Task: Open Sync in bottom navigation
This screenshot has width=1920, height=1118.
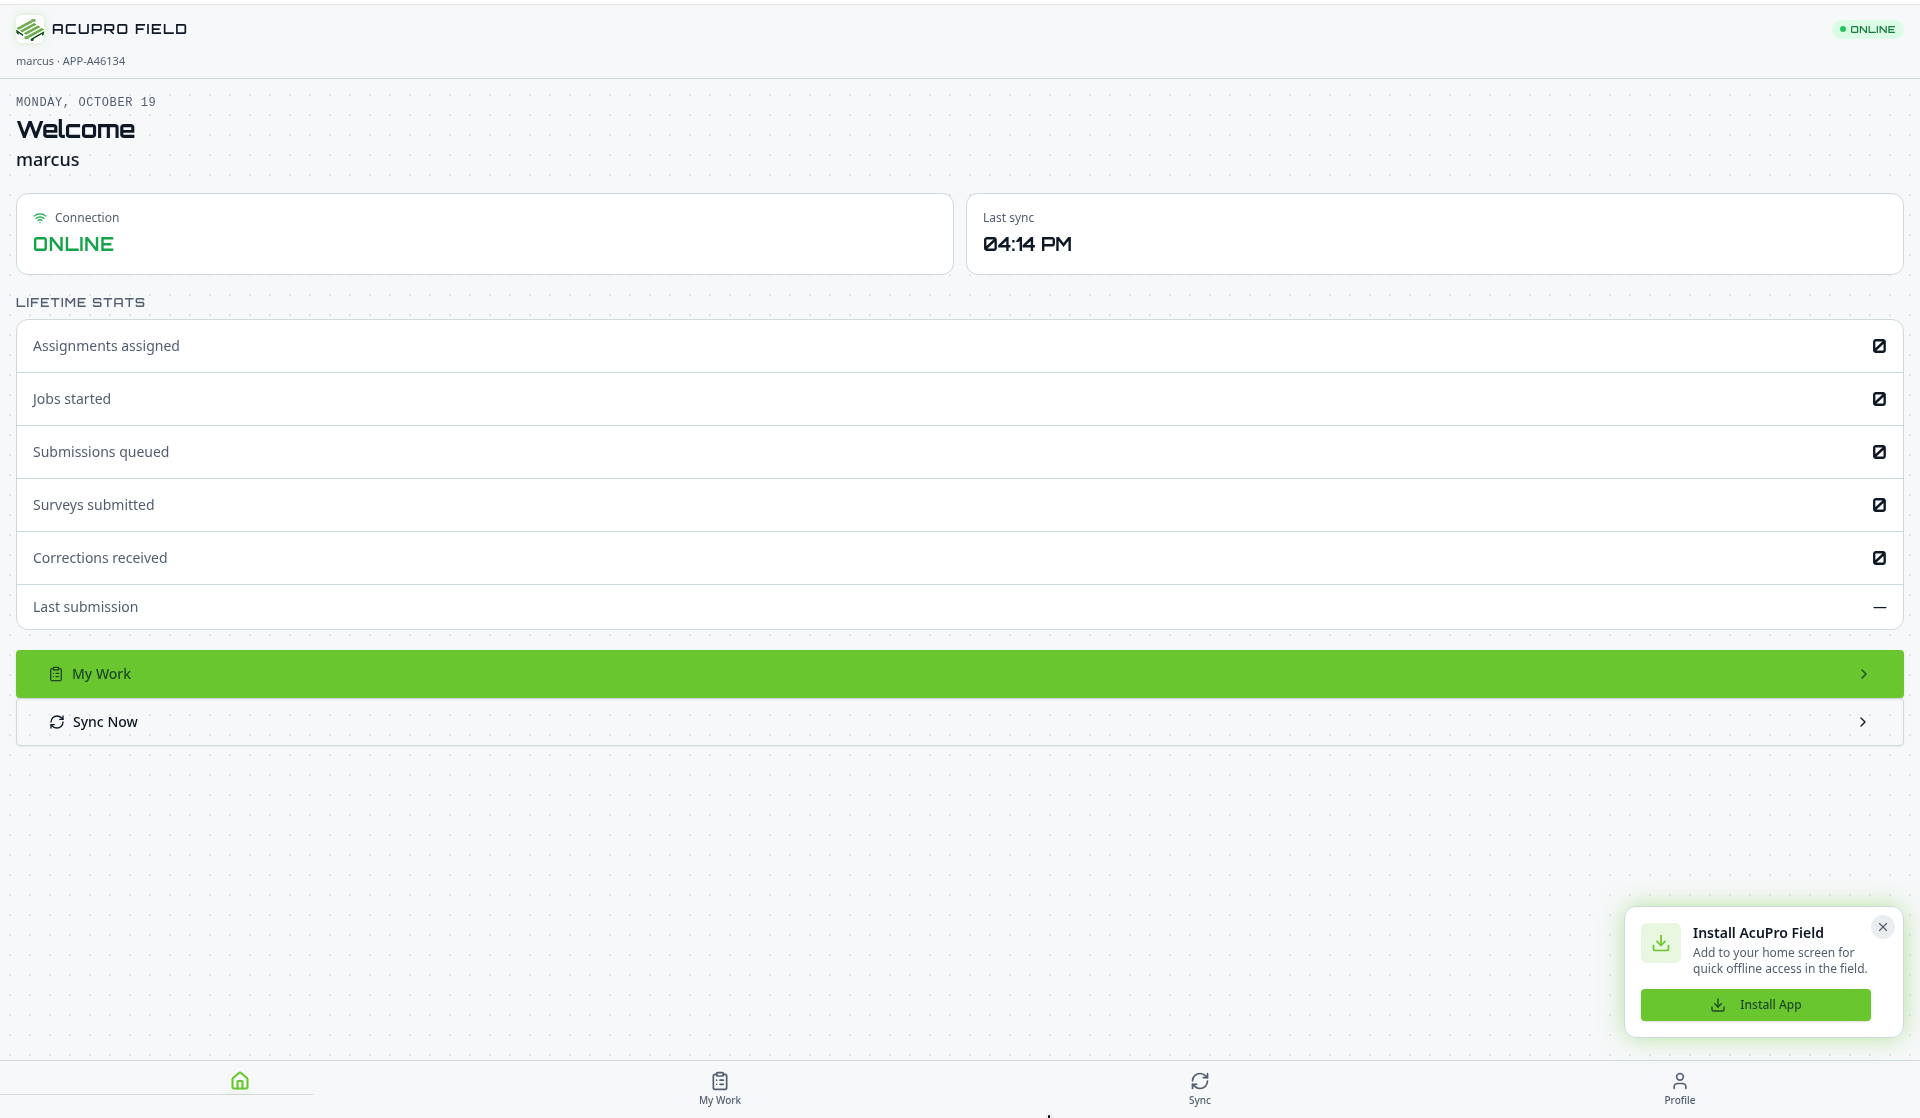Action: pos(1200,1088)
